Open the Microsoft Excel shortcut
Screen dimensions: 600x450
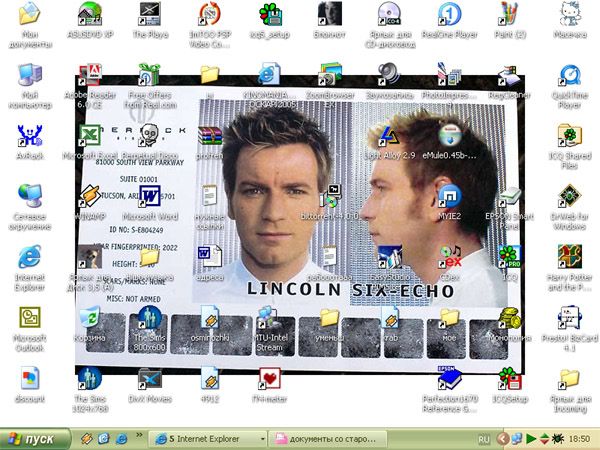(x=90, y=135)
